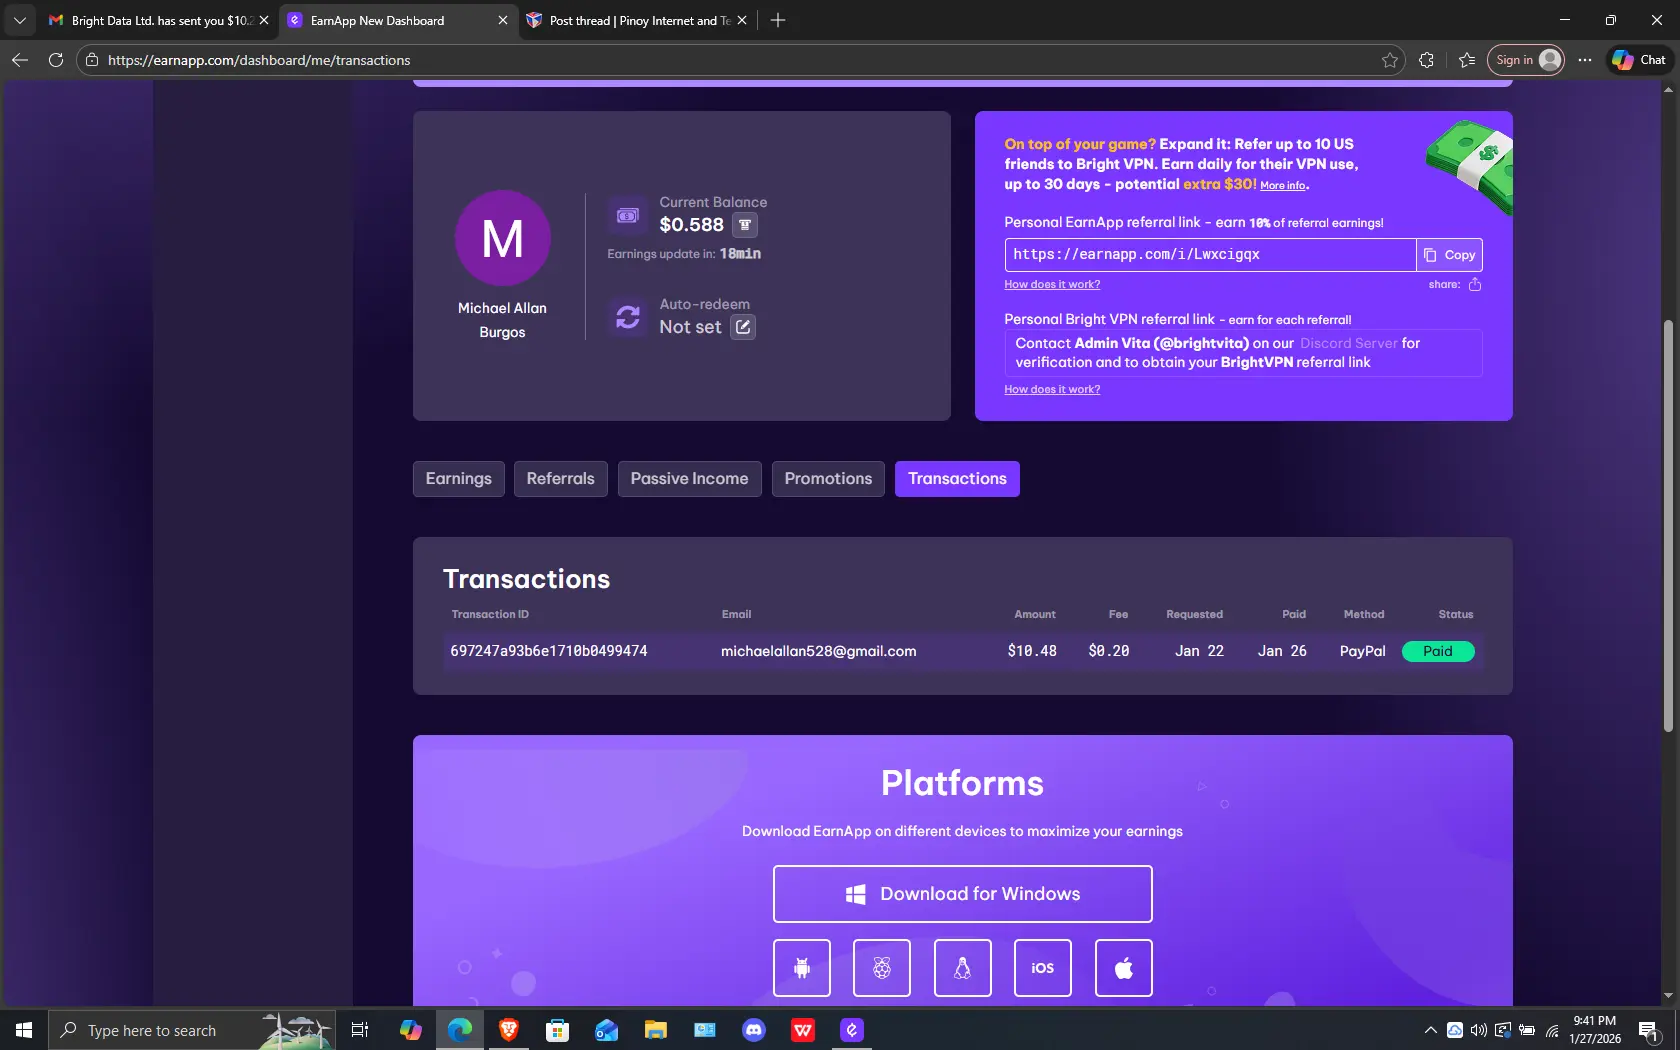This screenshot has width=1680, height=1050.
Task: Focus the browser address bar
Action: 740,60
